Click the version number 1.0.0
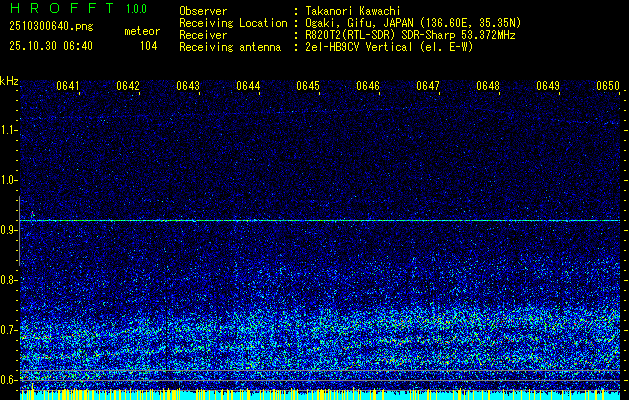The image size is (629, 400). [136, 9]
